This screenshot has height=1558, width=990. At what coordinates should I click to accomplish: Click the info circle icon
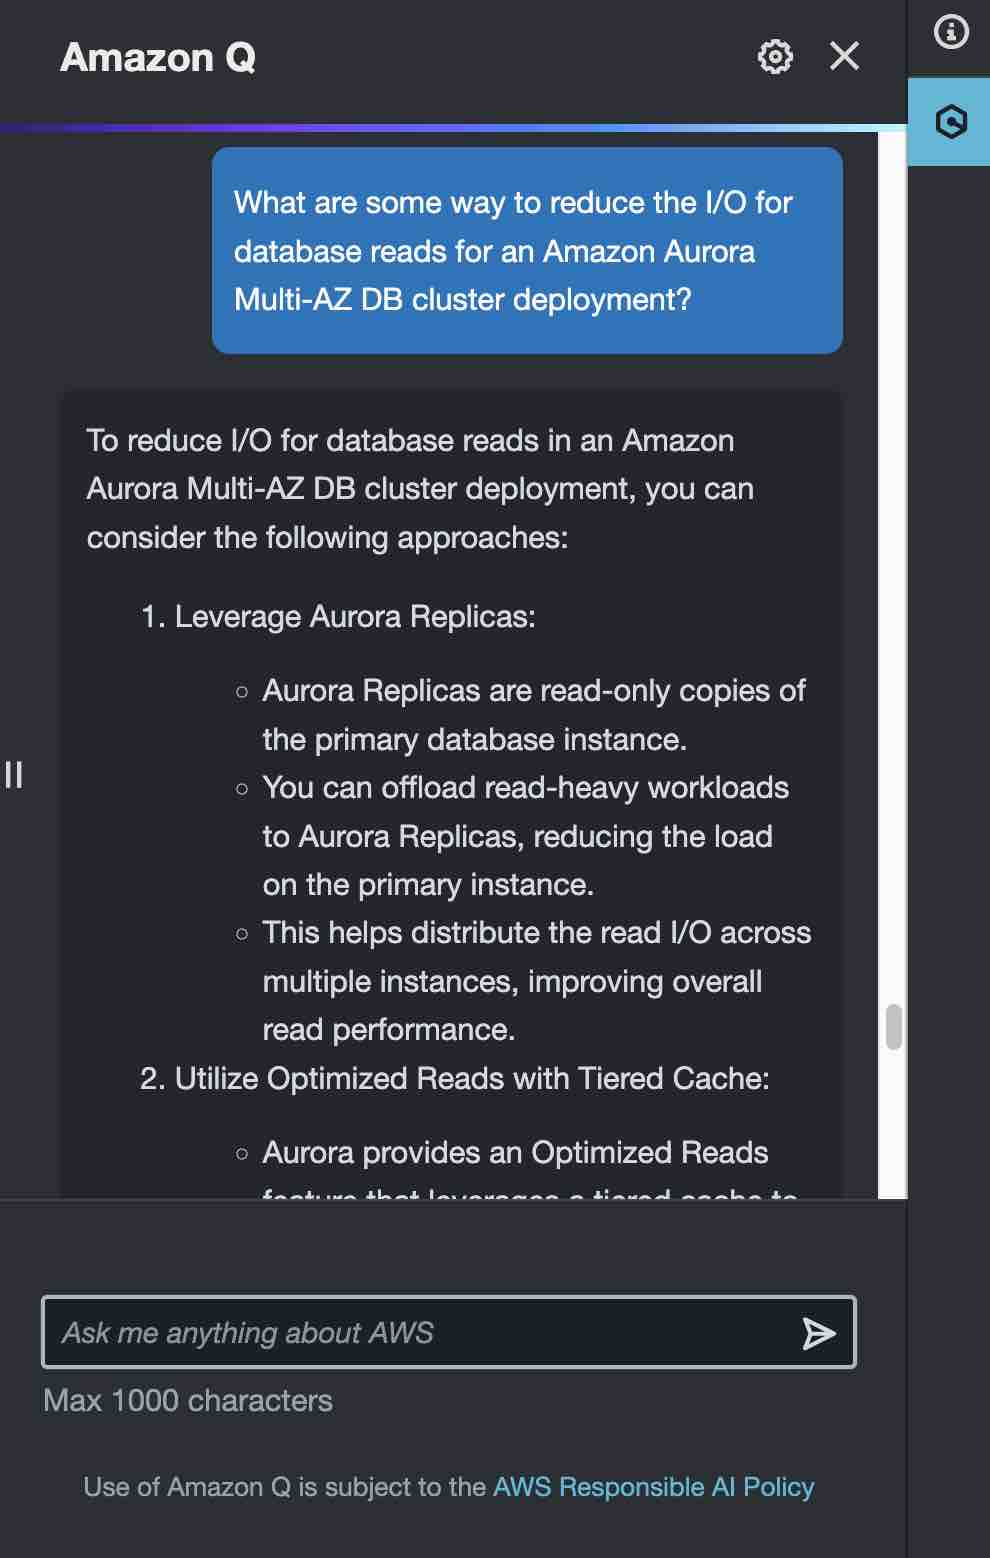[x=951, y=32]
